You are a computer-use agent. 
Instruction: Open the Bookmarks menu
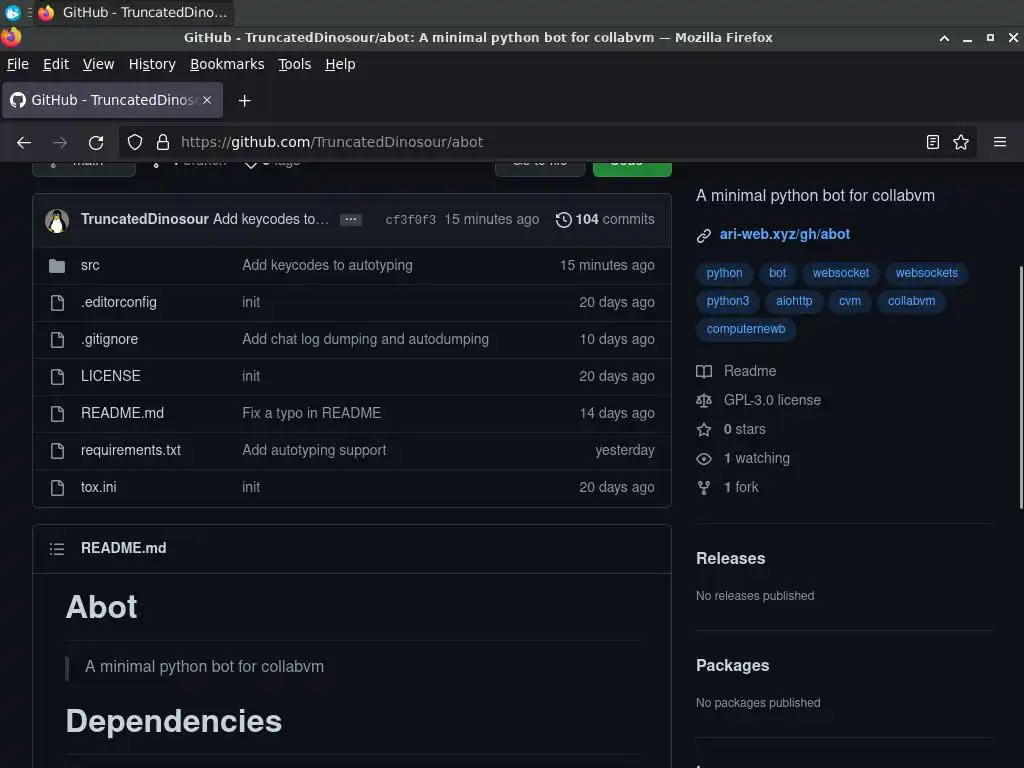(227, 64)
